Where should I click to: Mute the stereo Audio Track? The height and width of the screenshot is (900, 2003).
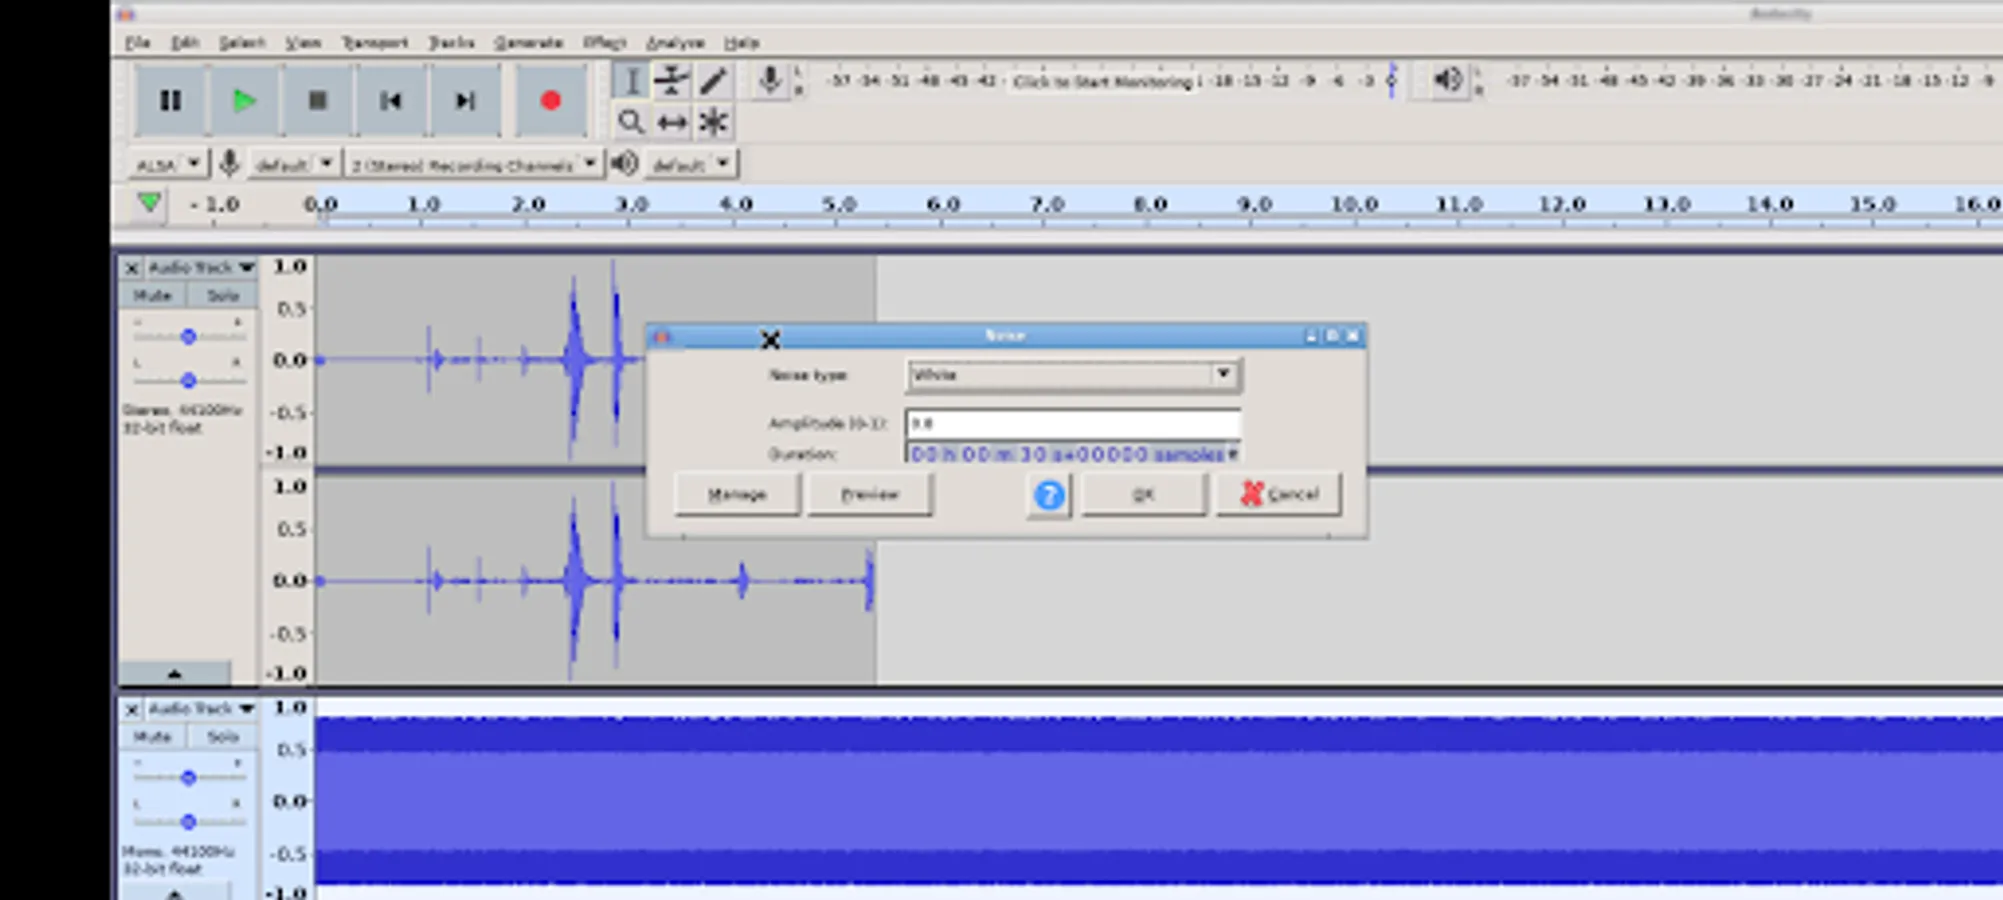(x=152, y=295)
